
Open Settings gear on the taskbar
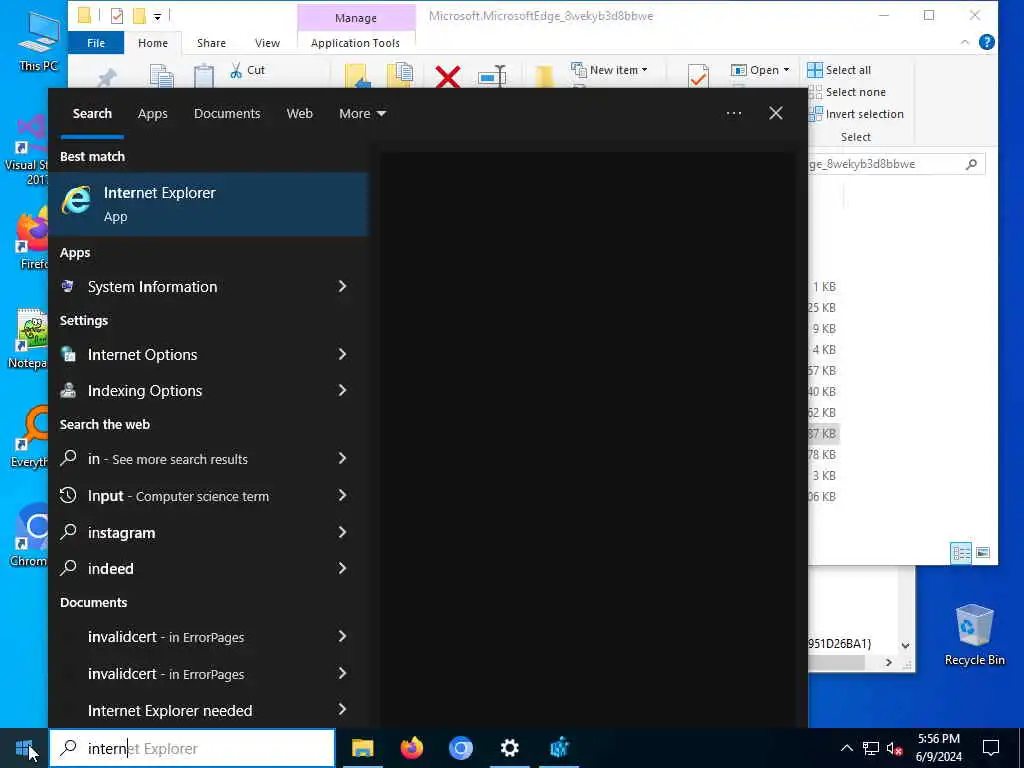[x=509, y=748]
